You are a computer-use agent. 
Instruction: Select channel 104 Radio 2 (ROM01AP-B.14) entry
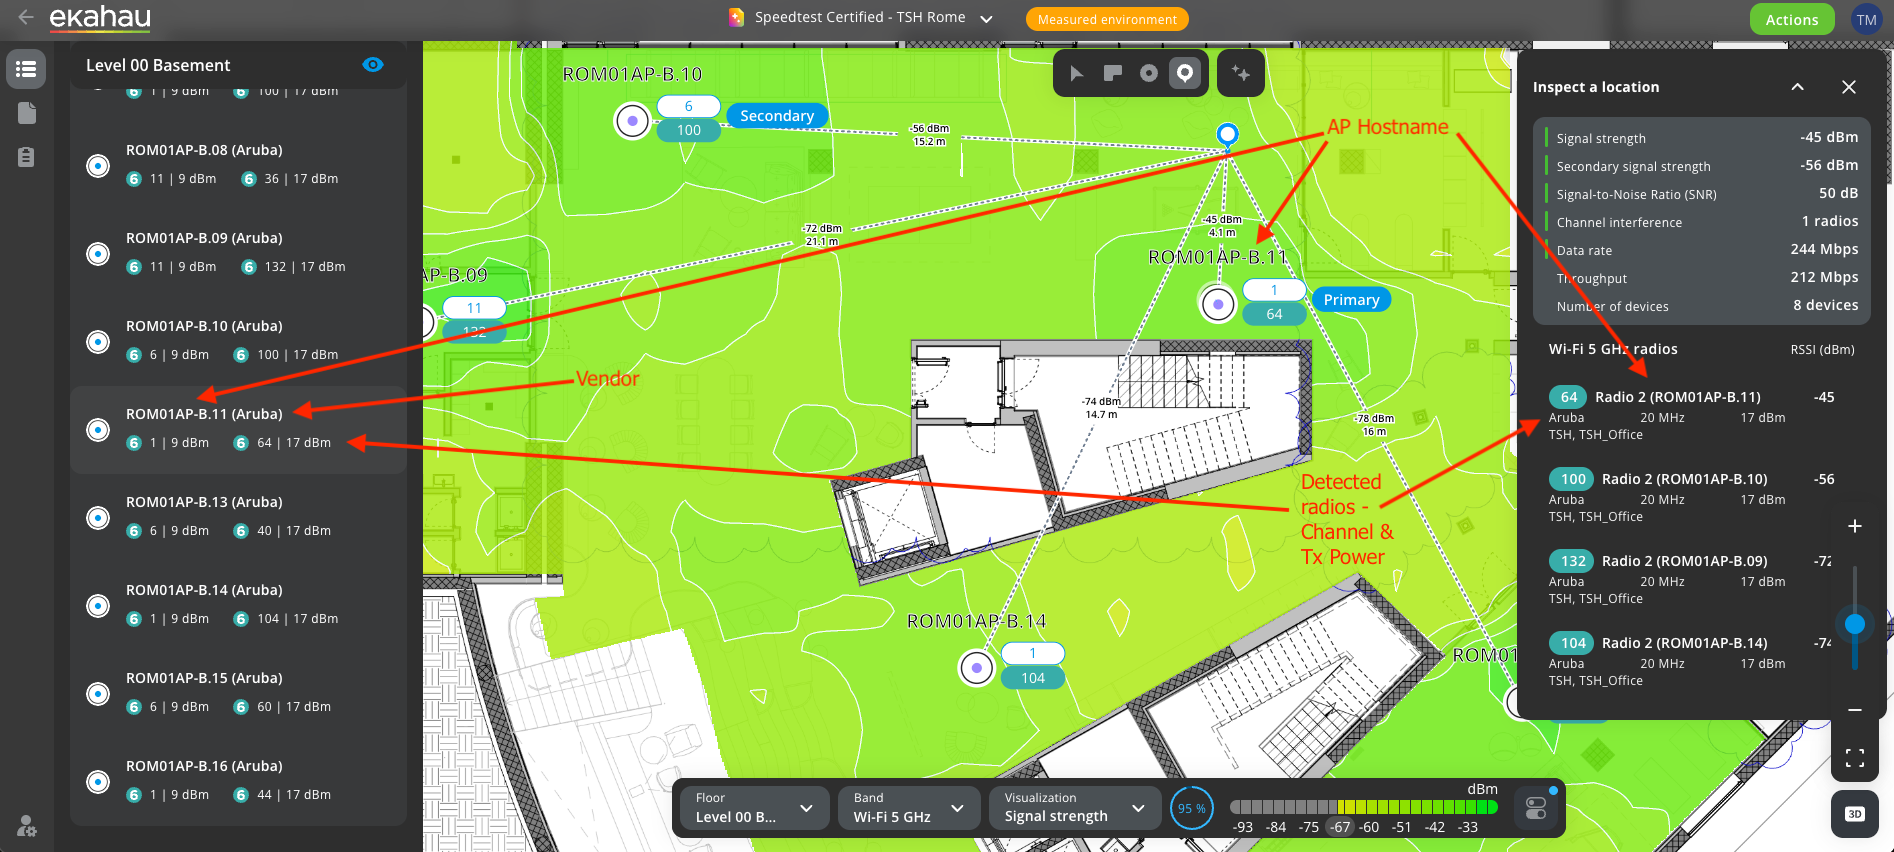[x=1691, y=661]
